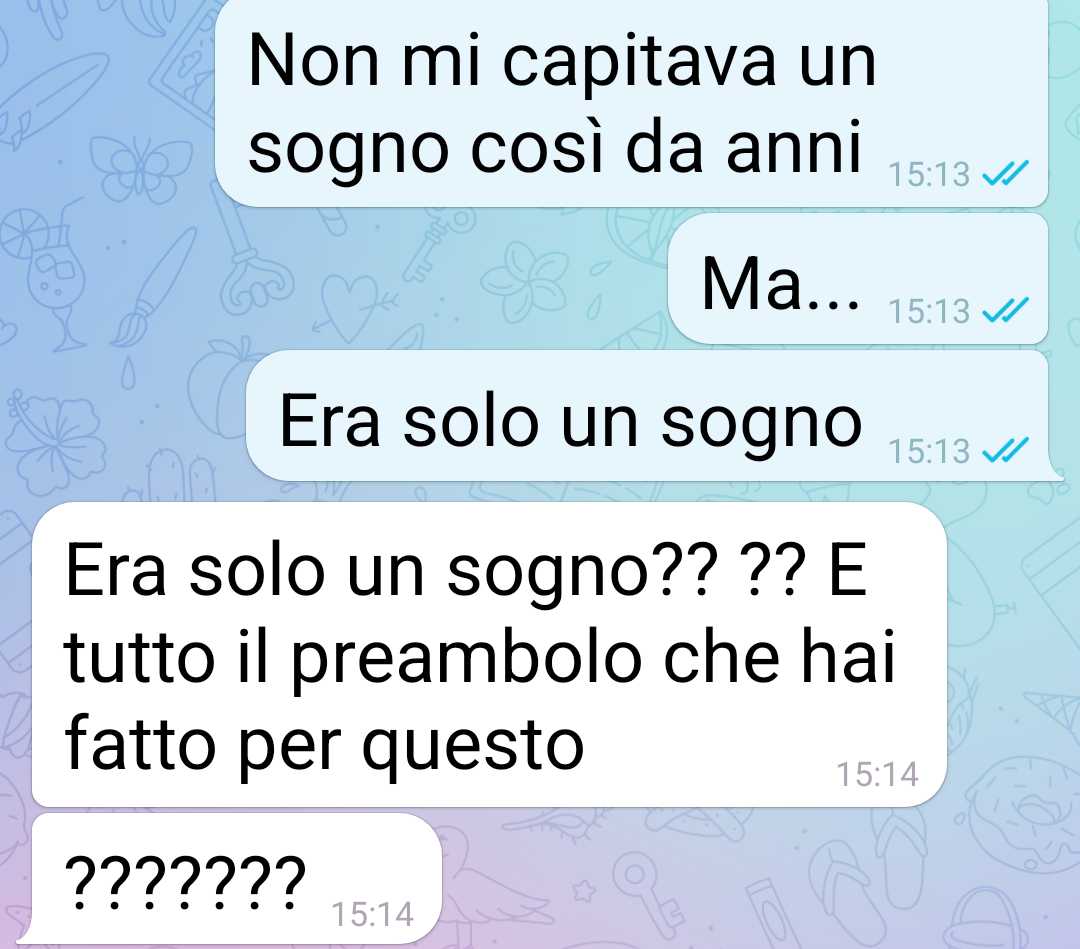Screen dimensions: 1080x949
Task: Tap the 15:13 time on sent "Era solo un sogno"
Action: tap(929, 451)
